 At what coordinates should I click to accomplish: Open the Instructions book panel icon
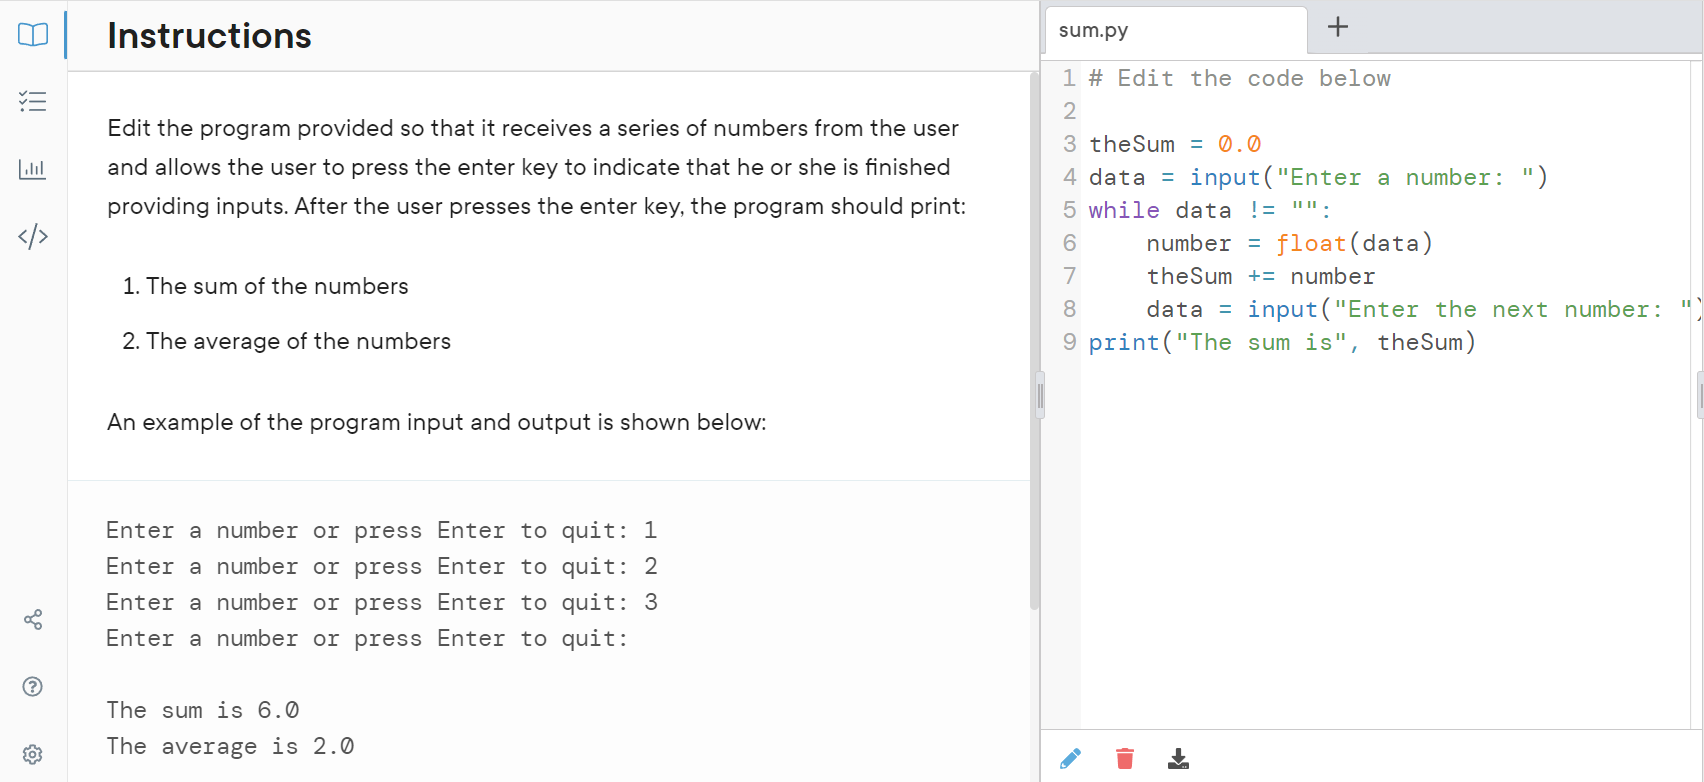32,34
